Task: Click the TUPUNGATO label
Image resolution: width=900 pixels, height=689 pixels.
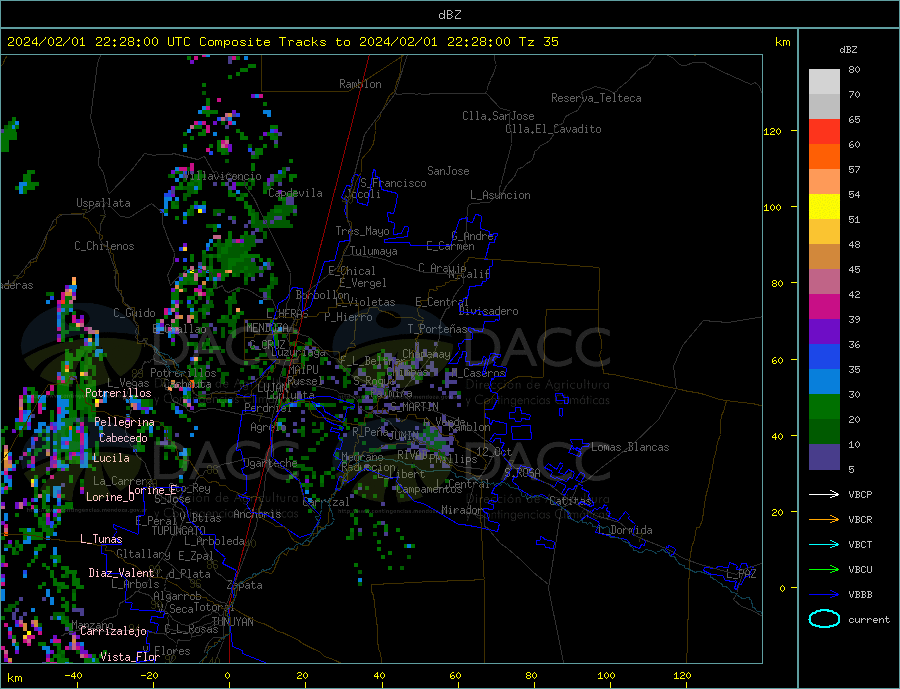Action: click(x=179, y=531)
